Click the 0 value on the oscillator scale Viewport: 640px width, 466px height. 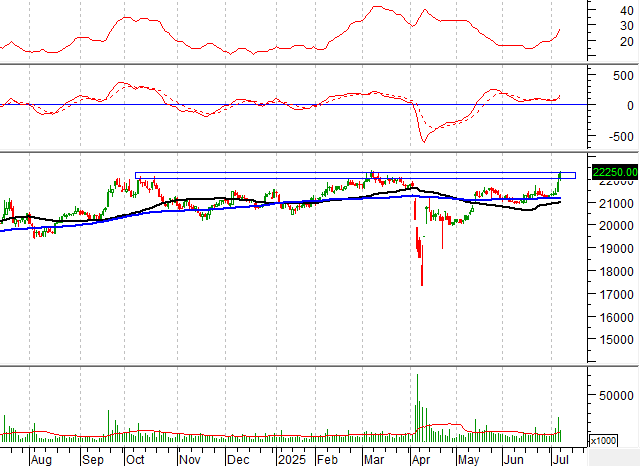tap(630, 106)
